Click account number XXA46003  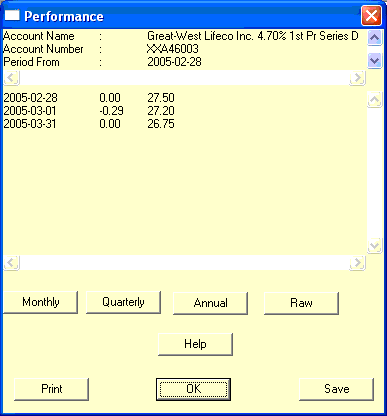pyautogui.click(x=173, y=49)
